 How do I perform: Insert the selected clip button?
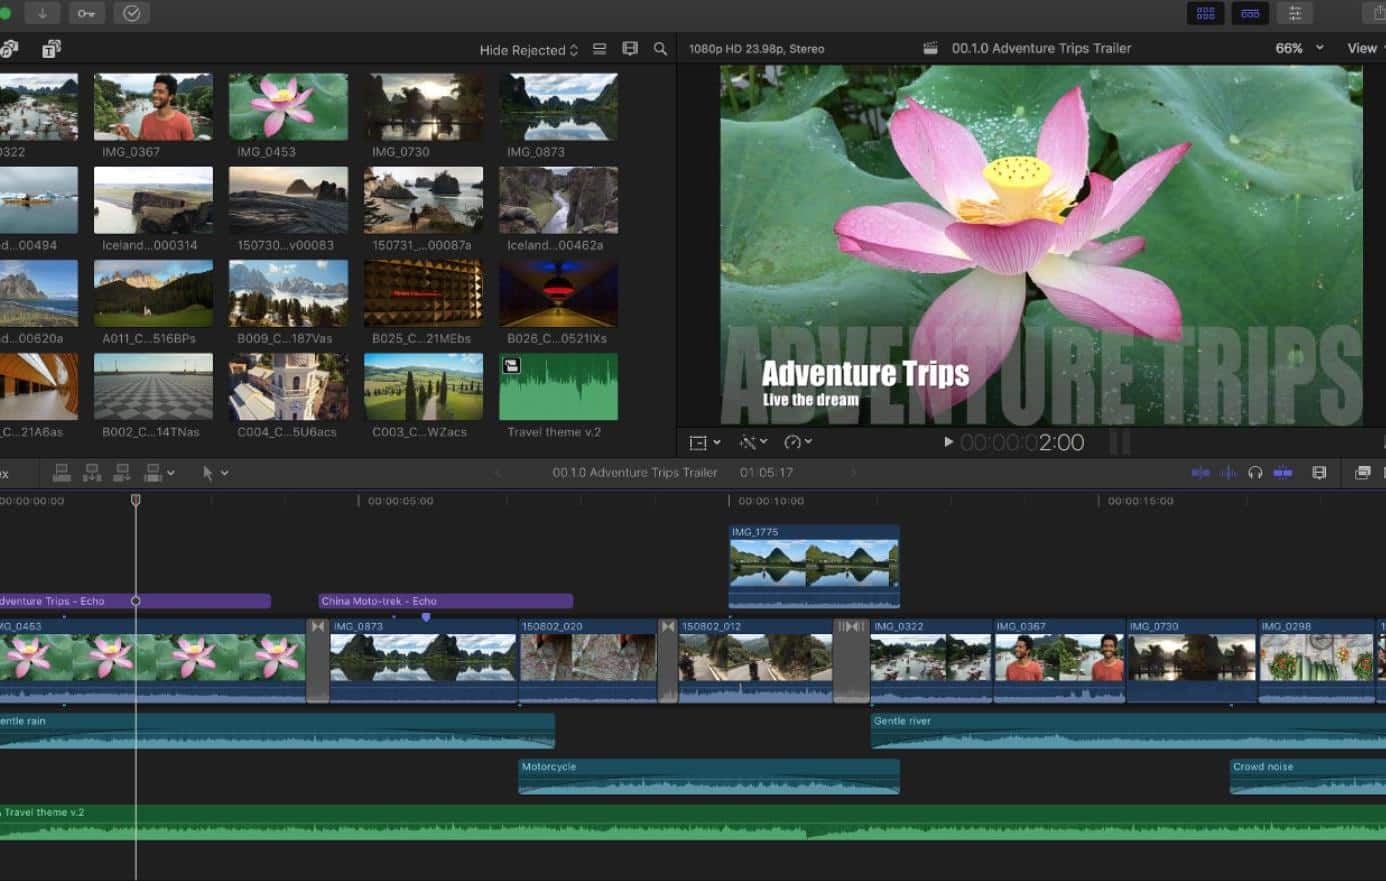tap(92, 472)
